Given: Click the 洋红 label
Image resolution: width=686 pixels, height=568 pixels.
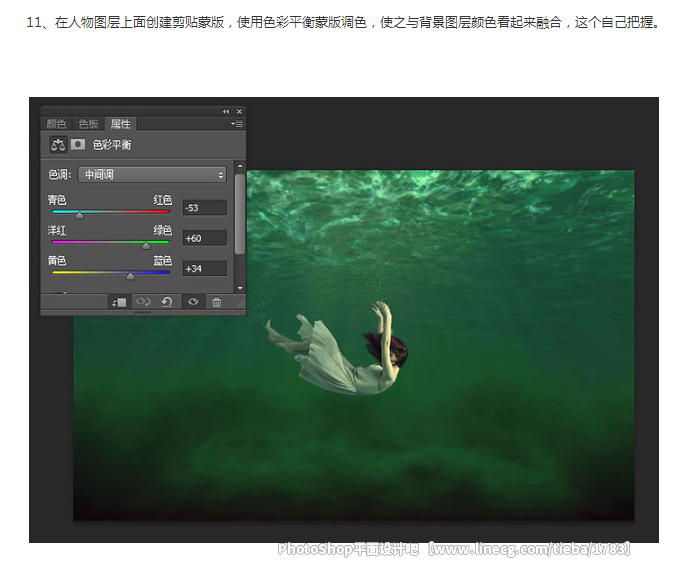Looking at the screenshot, I should click(x=57, y=230).
